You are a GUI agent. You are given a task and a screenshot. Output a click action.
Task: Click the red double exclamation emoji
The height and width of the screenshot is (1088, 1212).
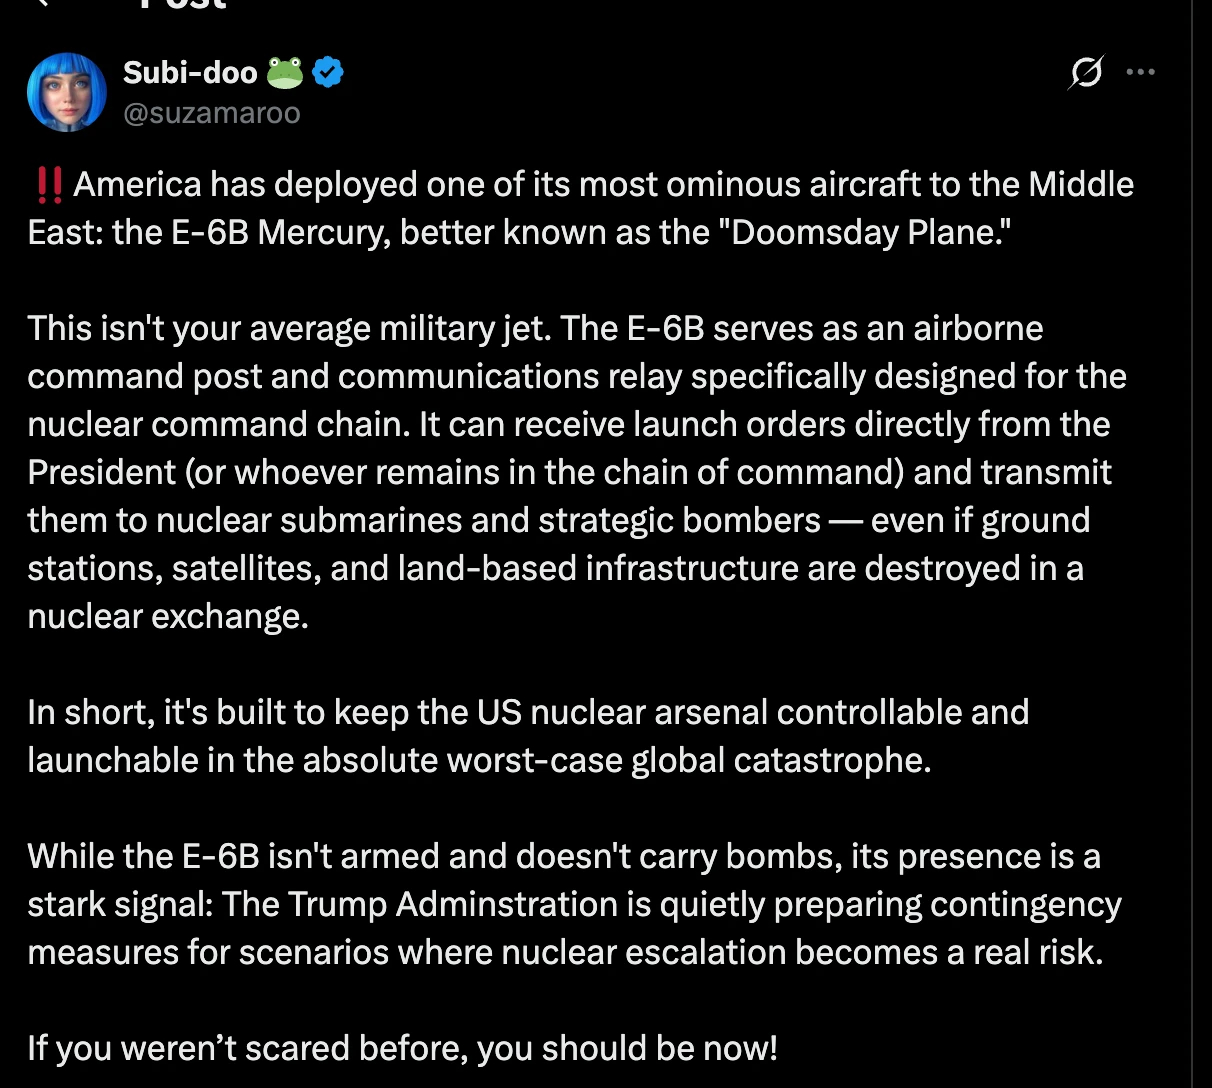click(x=48, y=185)
